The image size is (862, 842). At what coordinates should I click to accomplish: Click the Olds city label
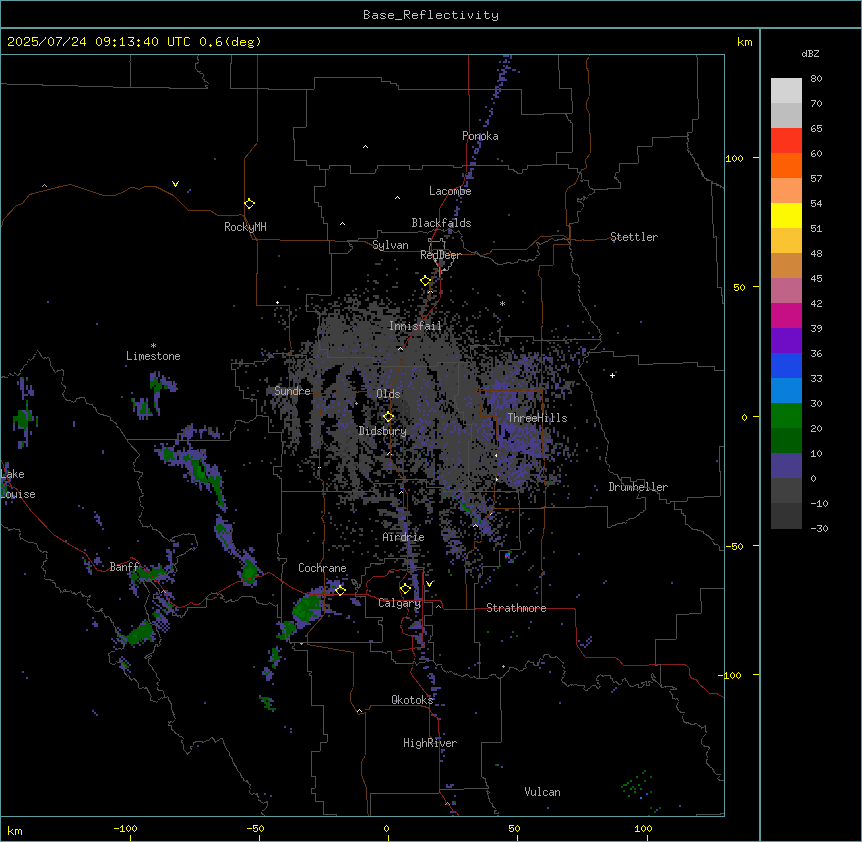coord(388,394)
